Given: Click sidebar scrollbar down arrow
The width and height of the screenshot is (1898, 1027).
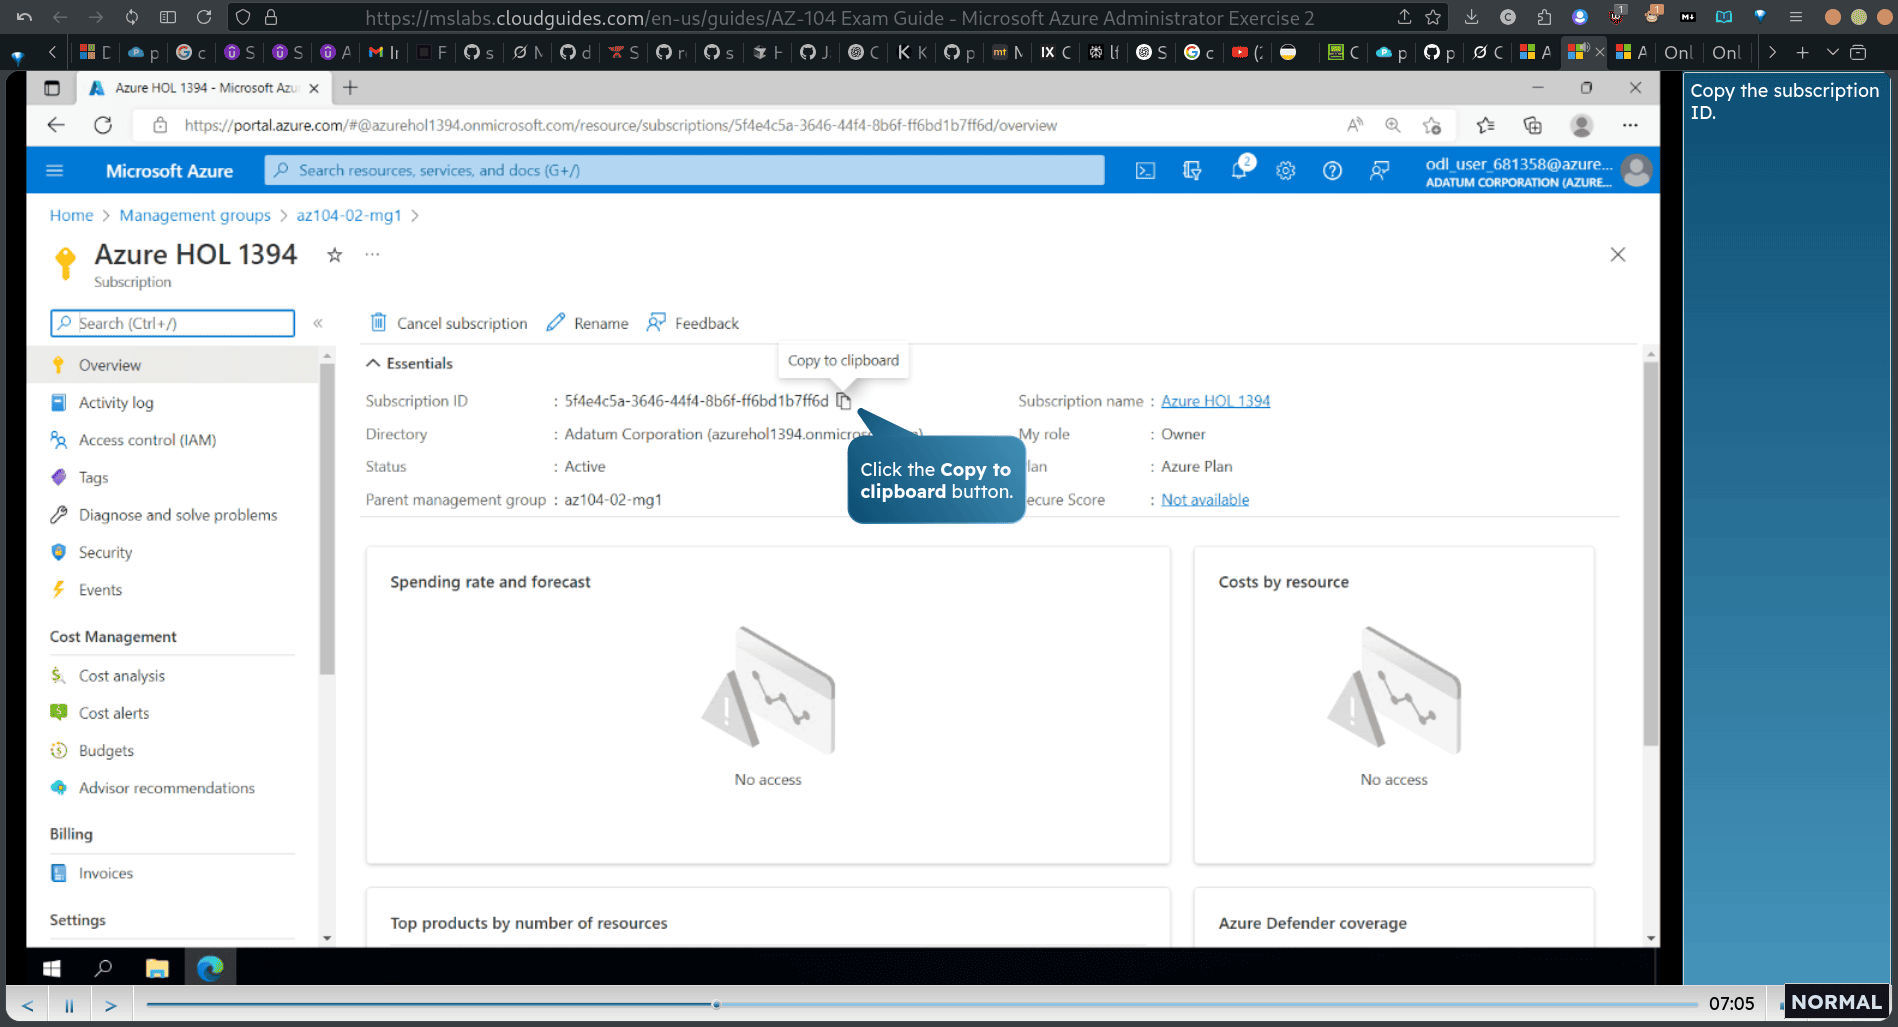Looking at the screenshot, I should coord(326,938).
